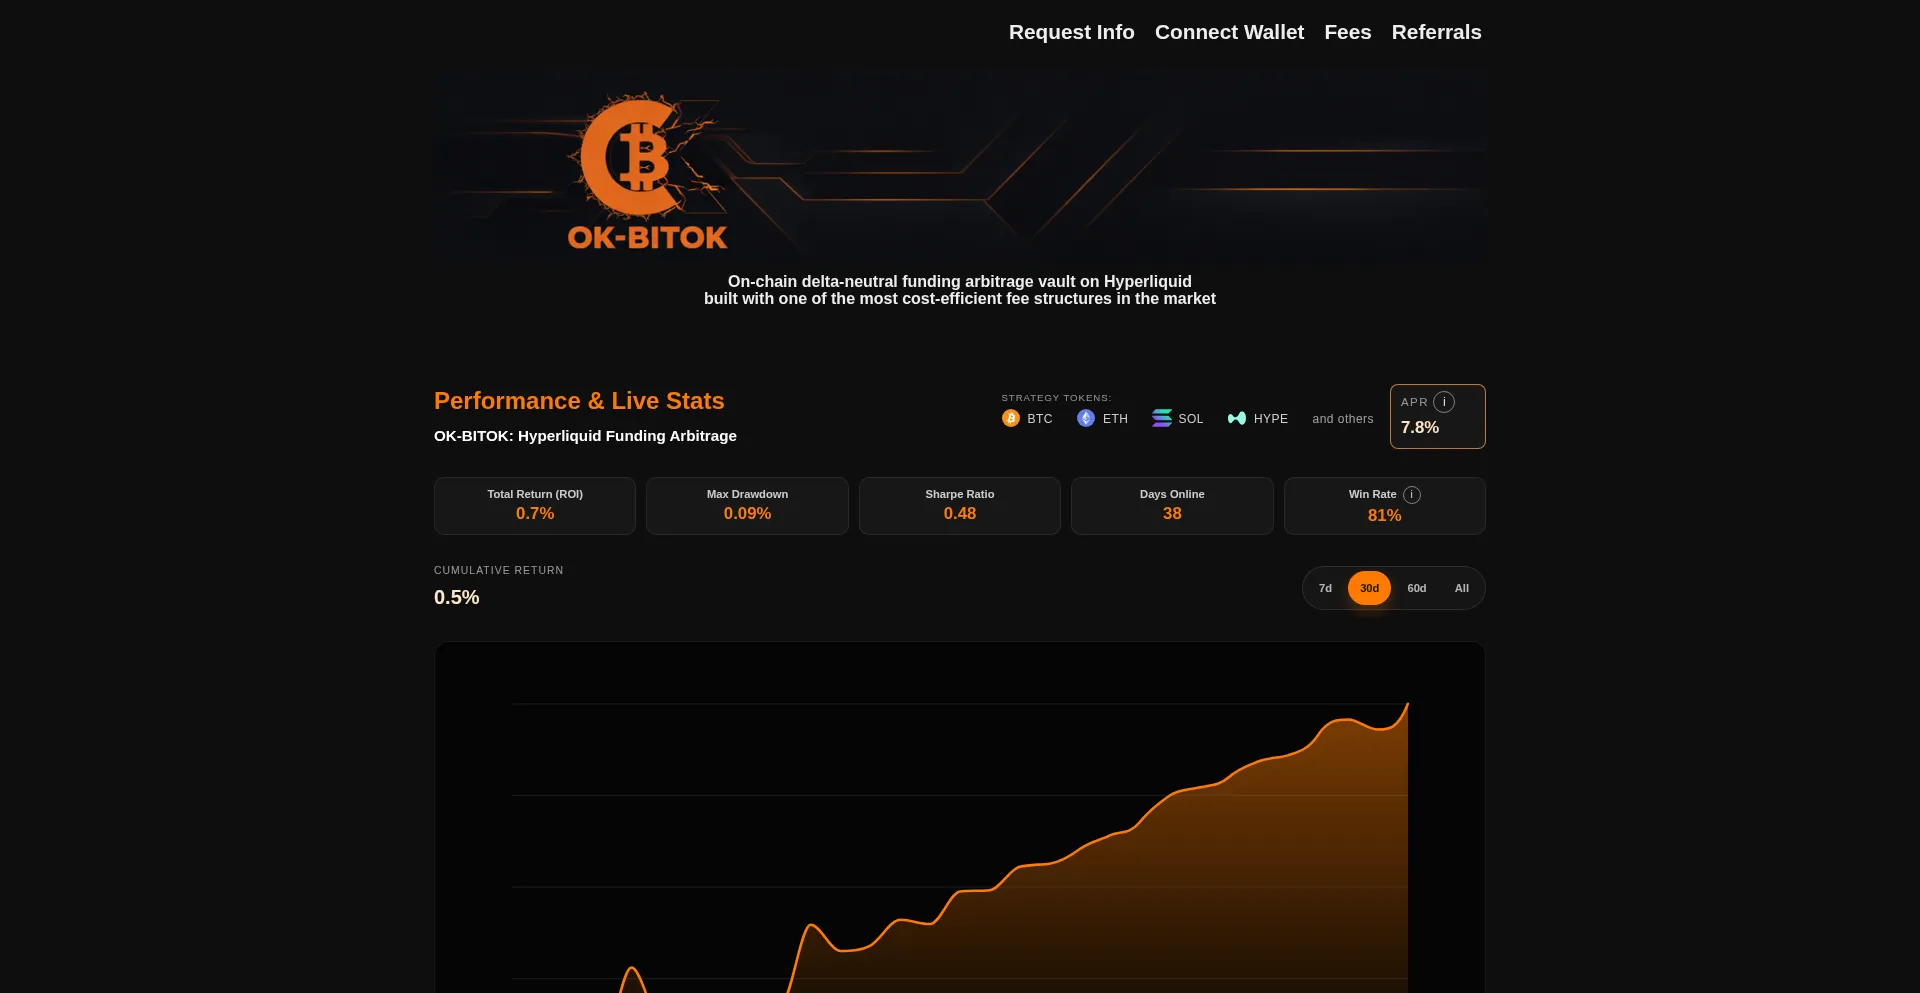Enable the All time range view
Screen dimensions: 1920x993
coord(1461,588)
